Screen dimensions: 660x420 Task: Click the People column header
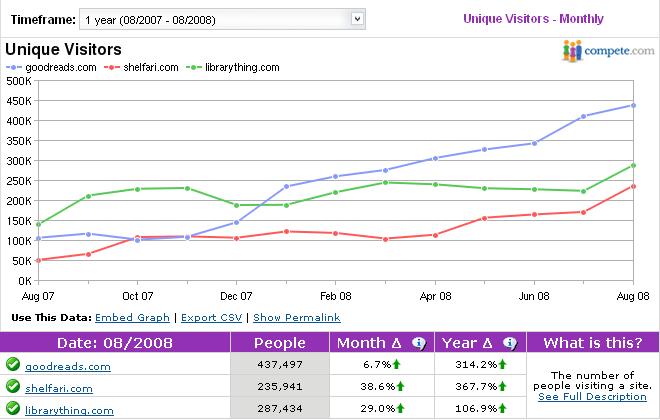pyautogui.click(x=279, y=343)
